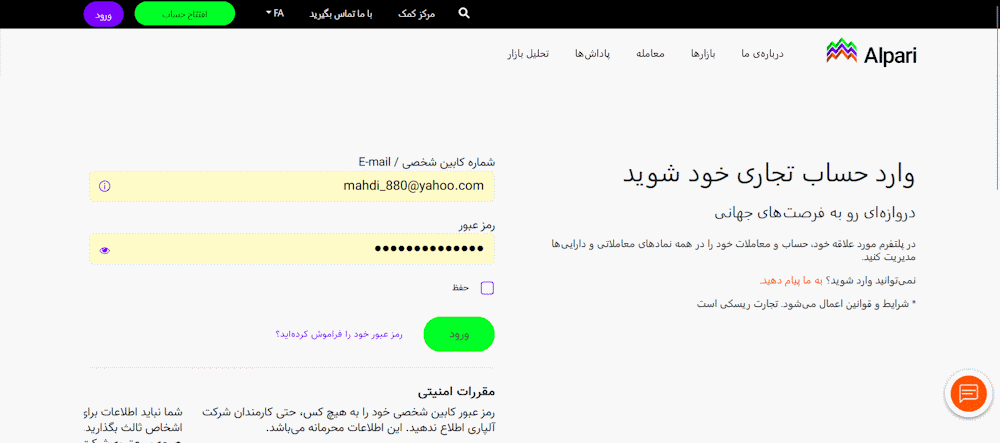Open مرکز کمک link
1000x443 pixels.
[x=416, y=13]
